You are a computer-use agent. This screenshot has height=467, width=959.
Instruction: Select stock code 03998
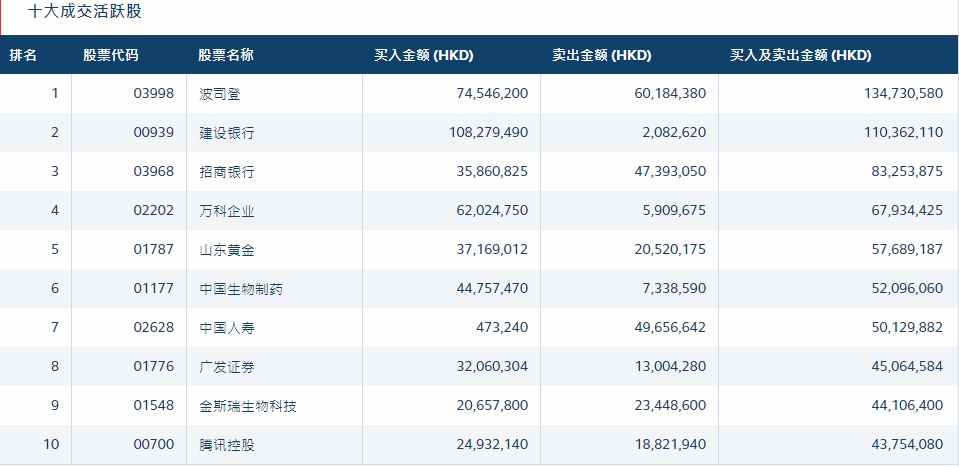154,94
